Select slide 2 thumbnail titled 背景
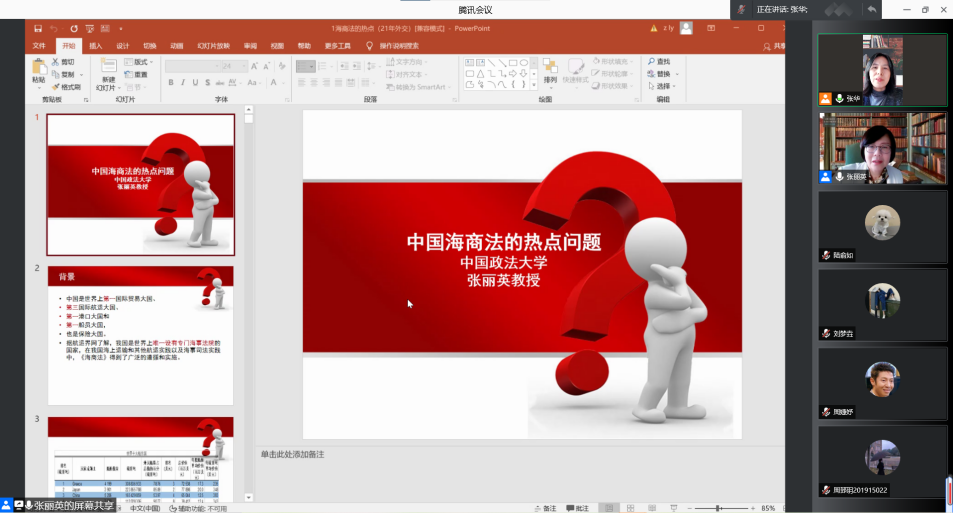 (140, 336)
